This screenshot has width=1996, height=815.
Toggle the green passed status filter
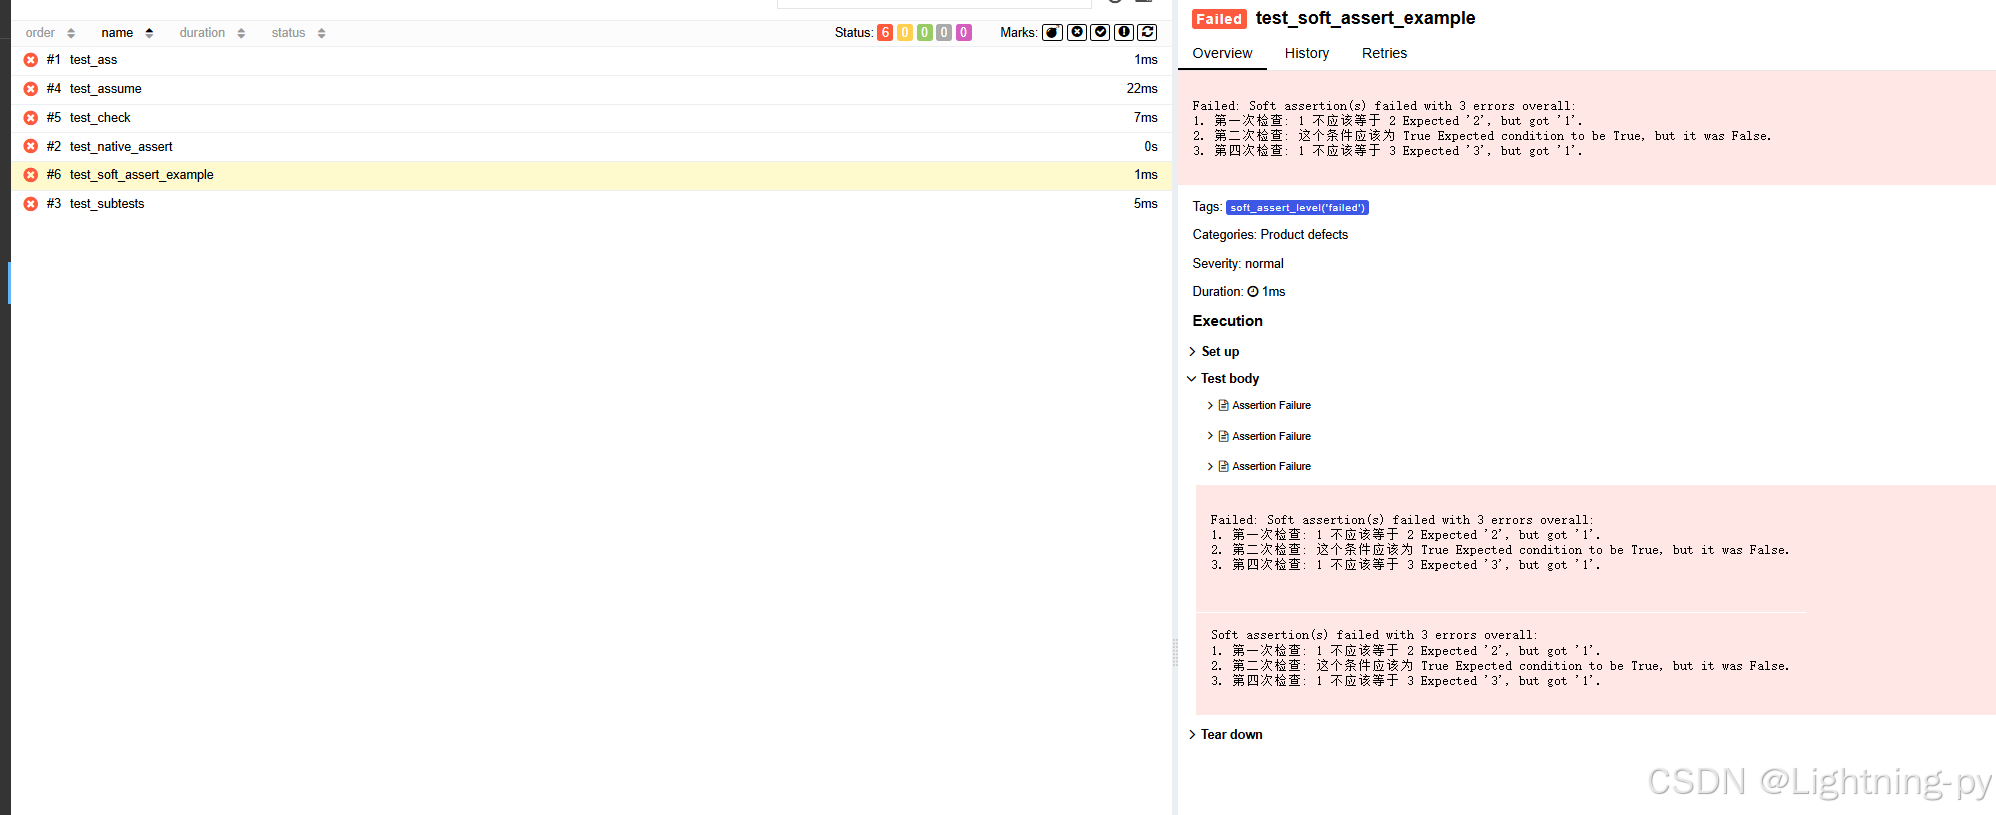click(x=925, y=32)
